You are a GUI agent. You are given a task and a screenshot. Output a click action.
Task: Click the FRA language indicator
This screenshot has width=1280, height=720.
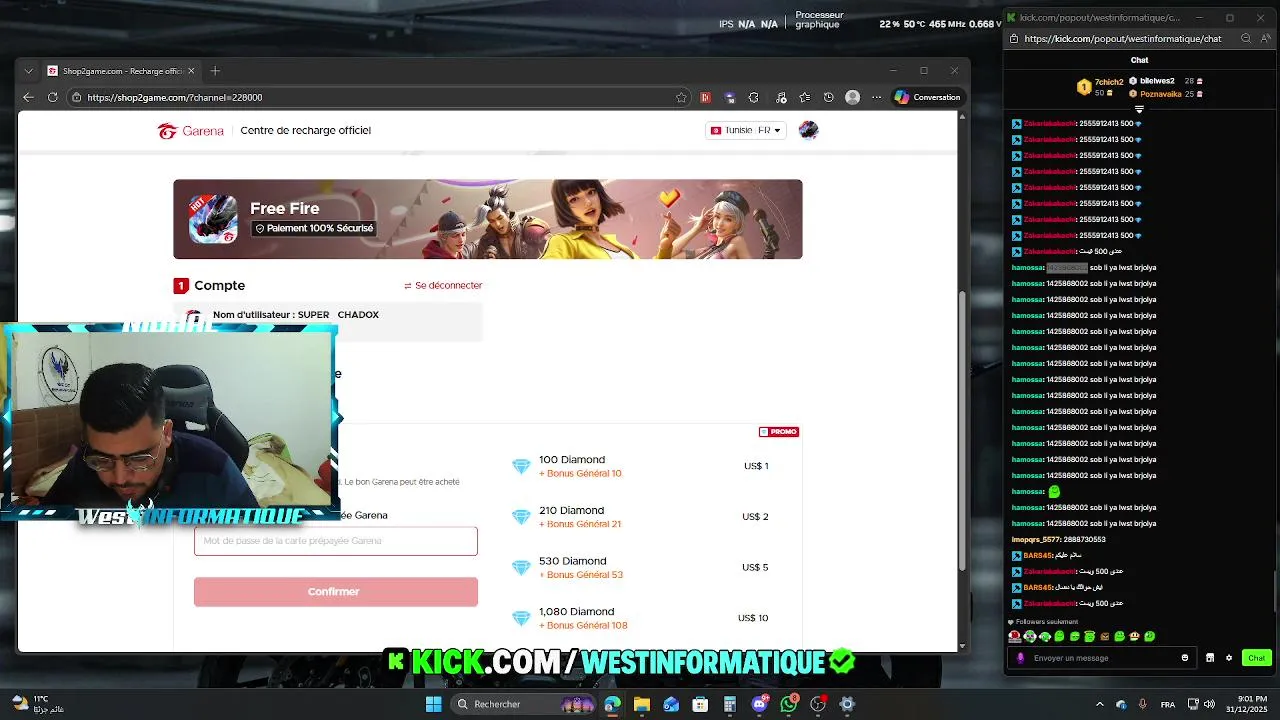pos(1167,705)
